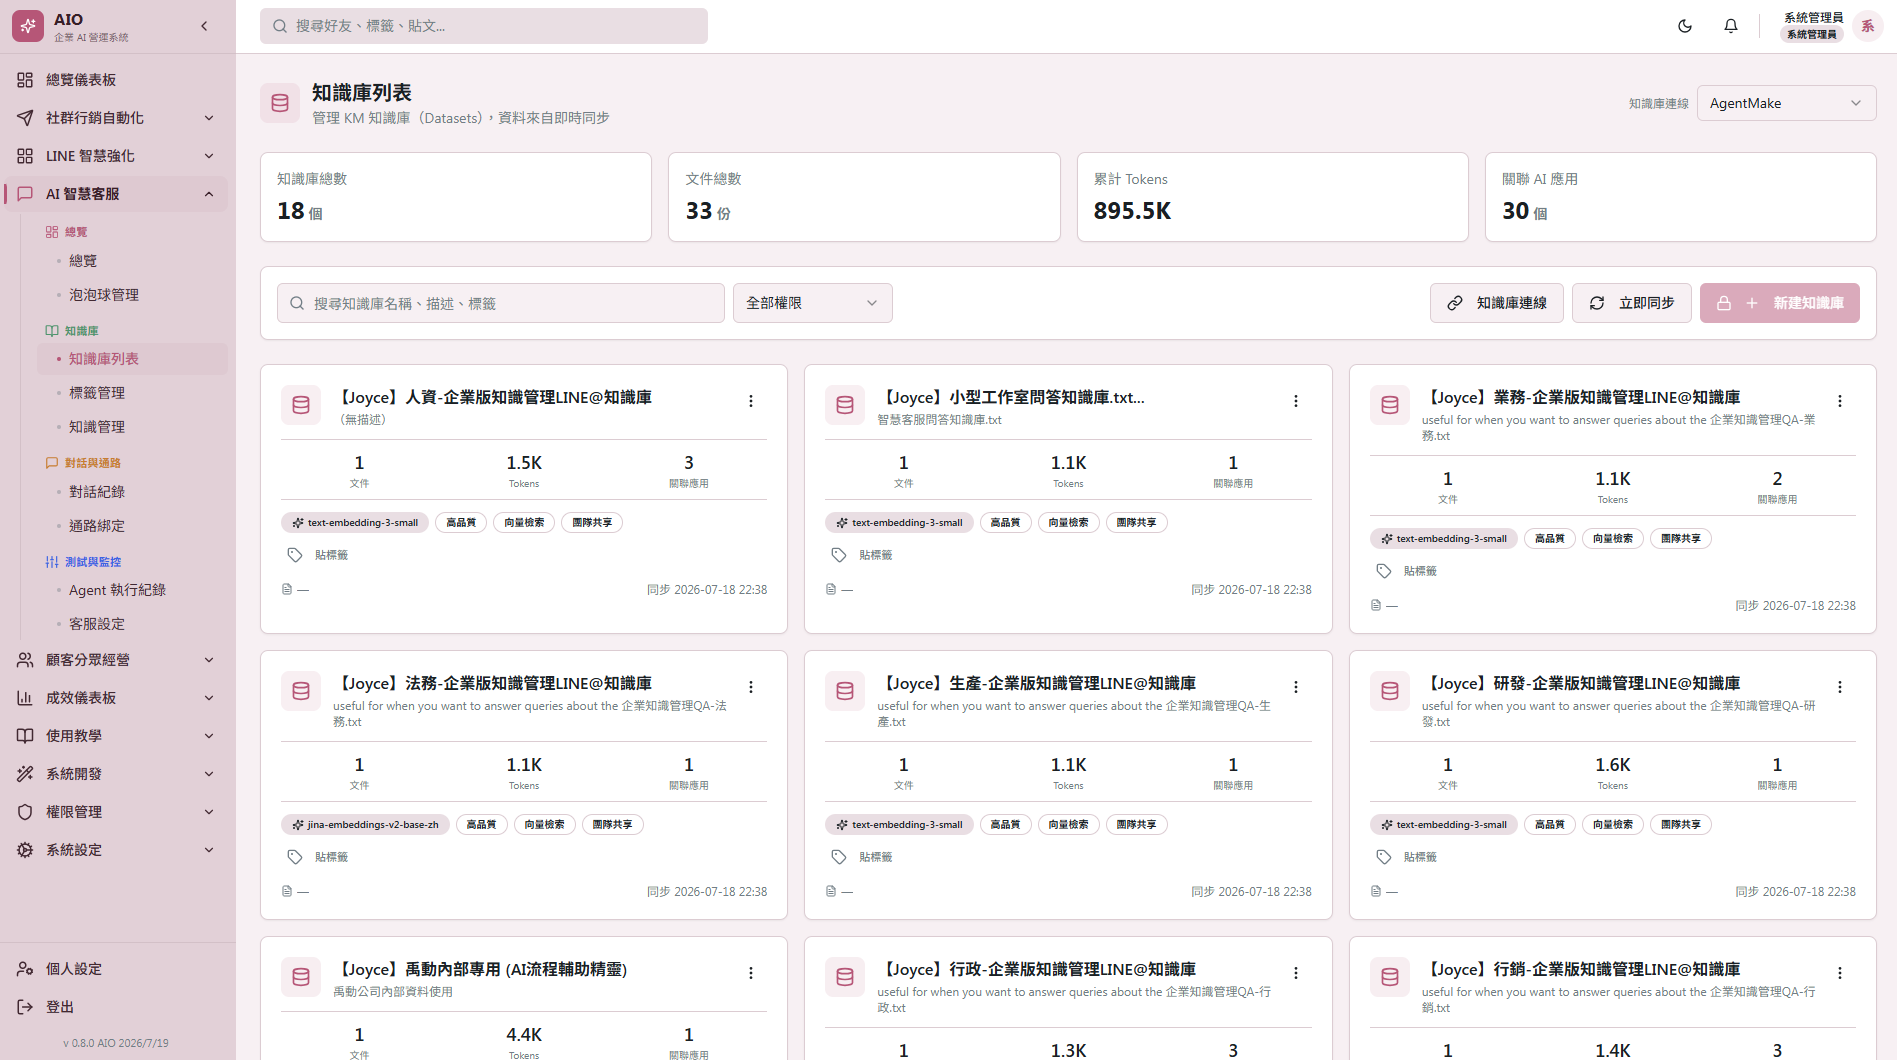Expand 系統設定 menu
The height and width of the screenshot is (1060, 1897).
pyautogui.click(x=116, y=850)
